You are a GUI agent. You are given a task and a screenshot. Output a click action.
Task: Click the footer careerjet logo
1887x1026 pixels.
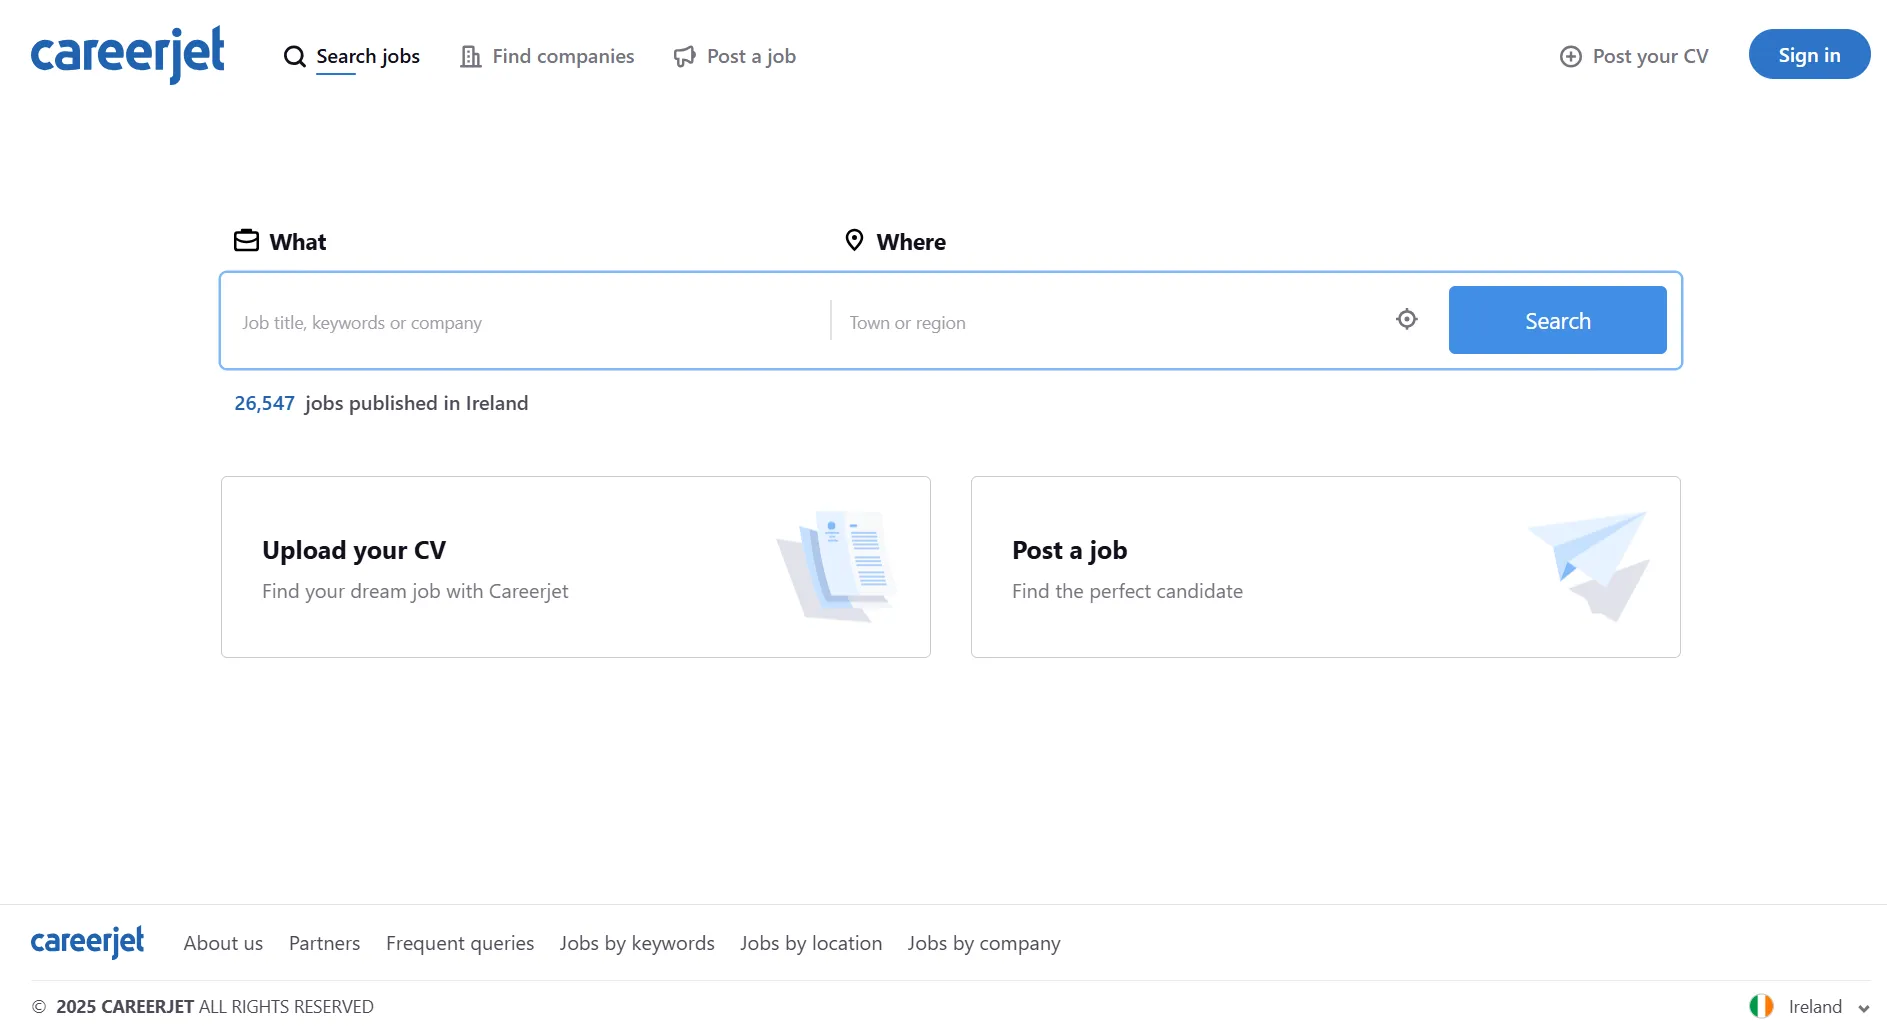(88, 942)
